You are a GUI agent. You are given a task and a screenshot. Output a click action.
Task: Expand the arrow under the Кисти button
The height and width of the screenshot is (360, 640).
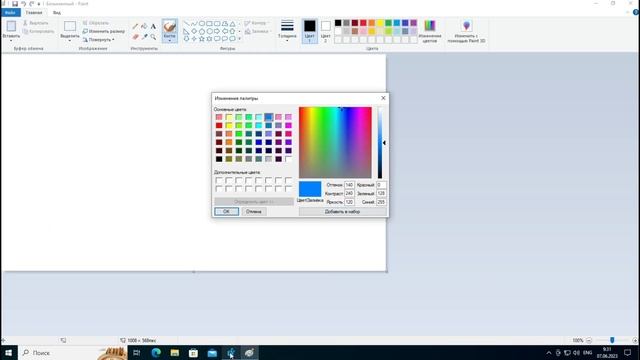coord(169,41)
